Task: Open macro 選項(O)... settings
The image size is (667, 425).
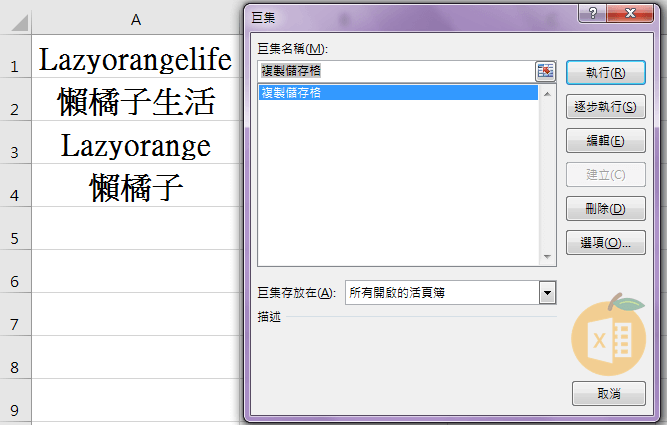Action: 605,243
